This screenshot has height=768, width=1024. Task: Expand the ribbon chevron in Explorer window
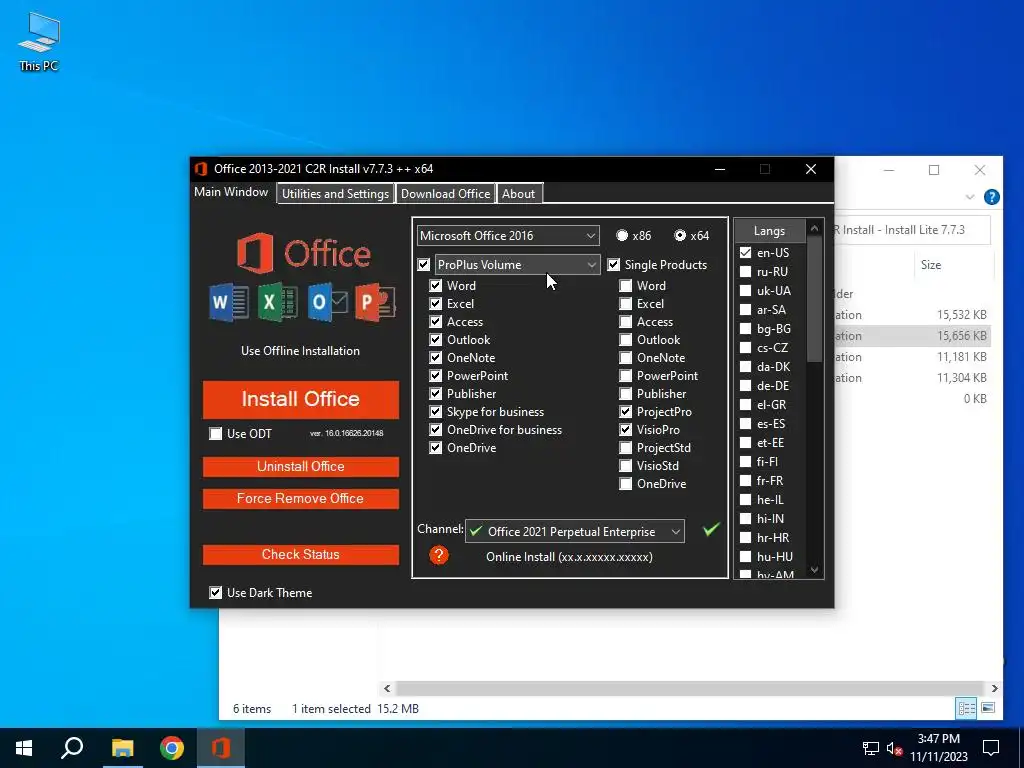(x=970, y=197)
